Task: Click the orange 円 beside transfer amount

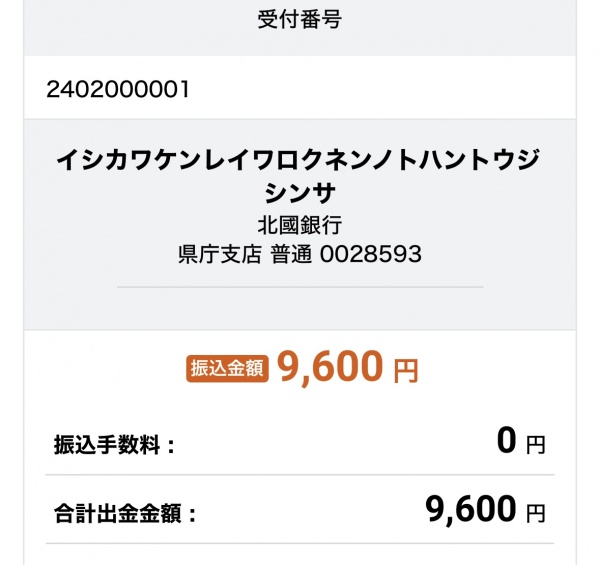Action: [x=406, y=371]
